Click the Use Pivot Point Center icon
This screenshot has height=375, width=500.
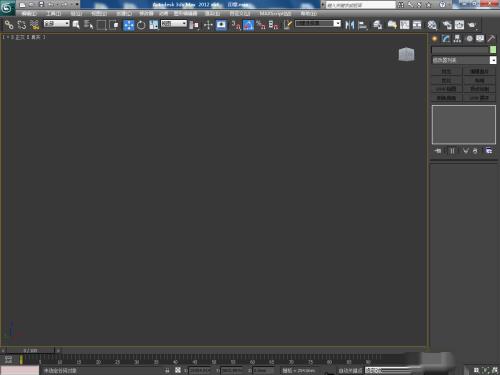click(194, 25)
